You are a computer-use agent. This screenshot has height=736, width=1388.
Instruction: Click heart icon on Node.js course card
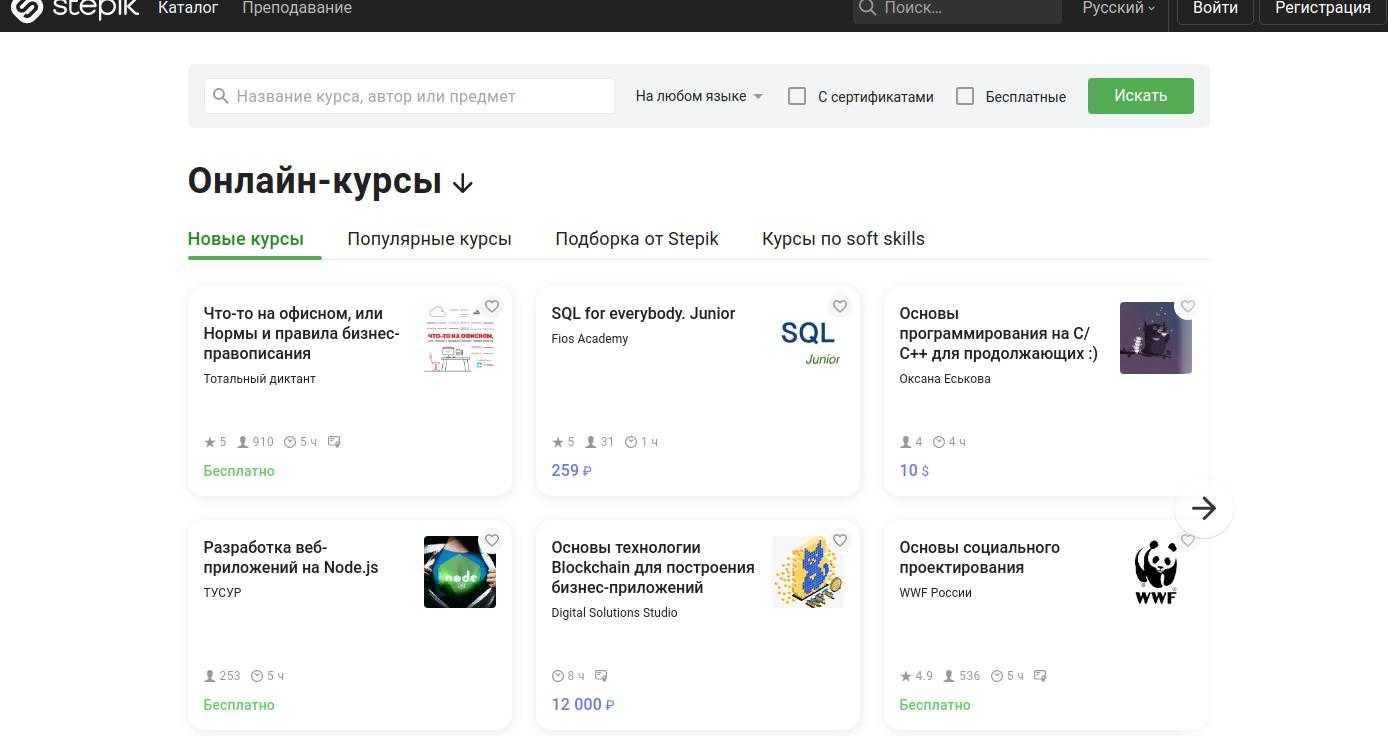click(x=492, y=541)
